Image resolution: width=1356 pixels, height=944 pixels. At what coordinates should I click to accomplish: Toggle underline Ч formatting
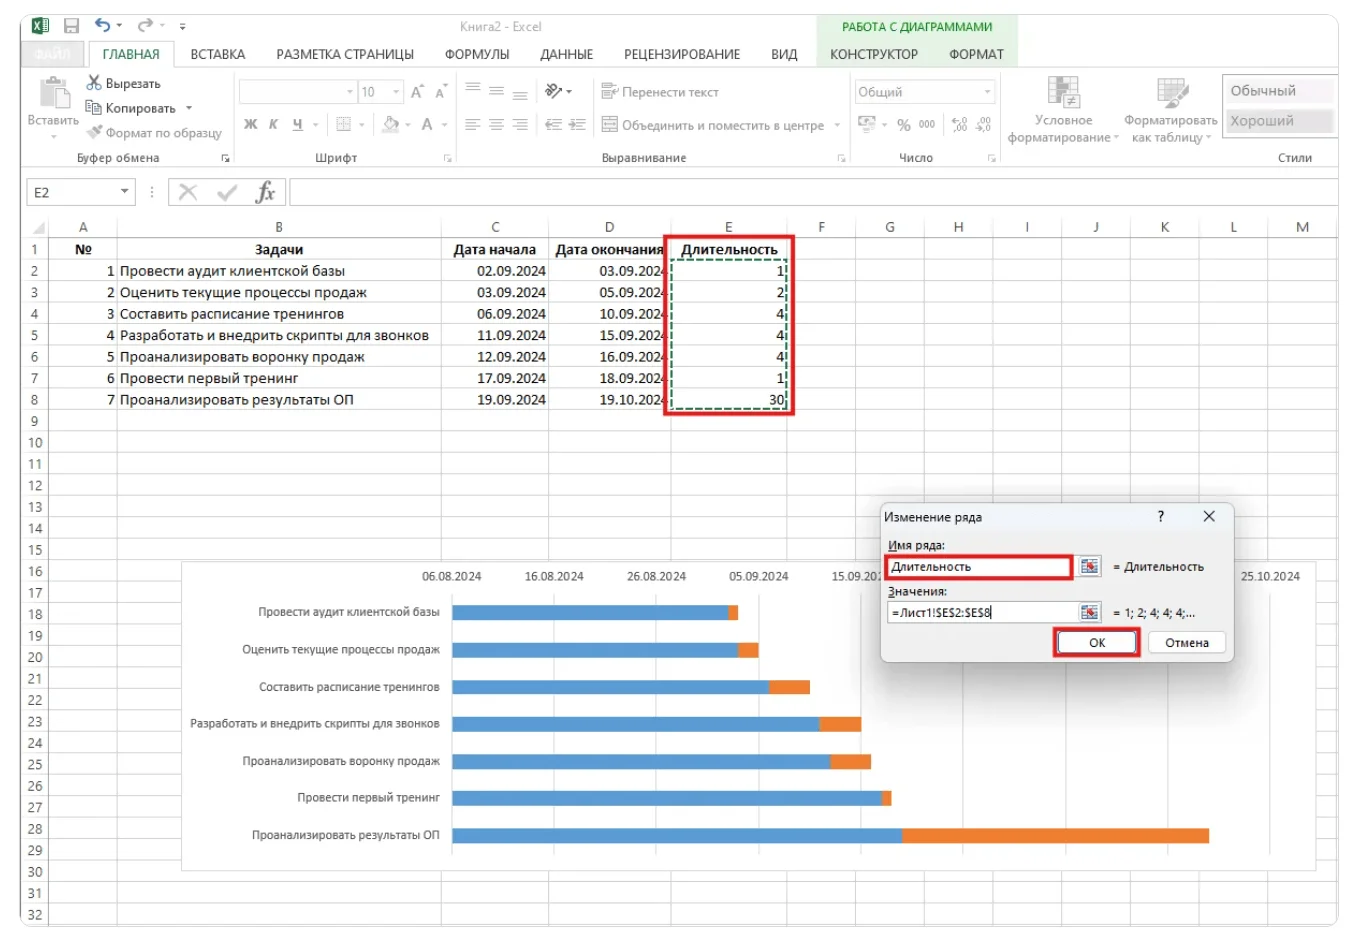[x=297, y=125]
